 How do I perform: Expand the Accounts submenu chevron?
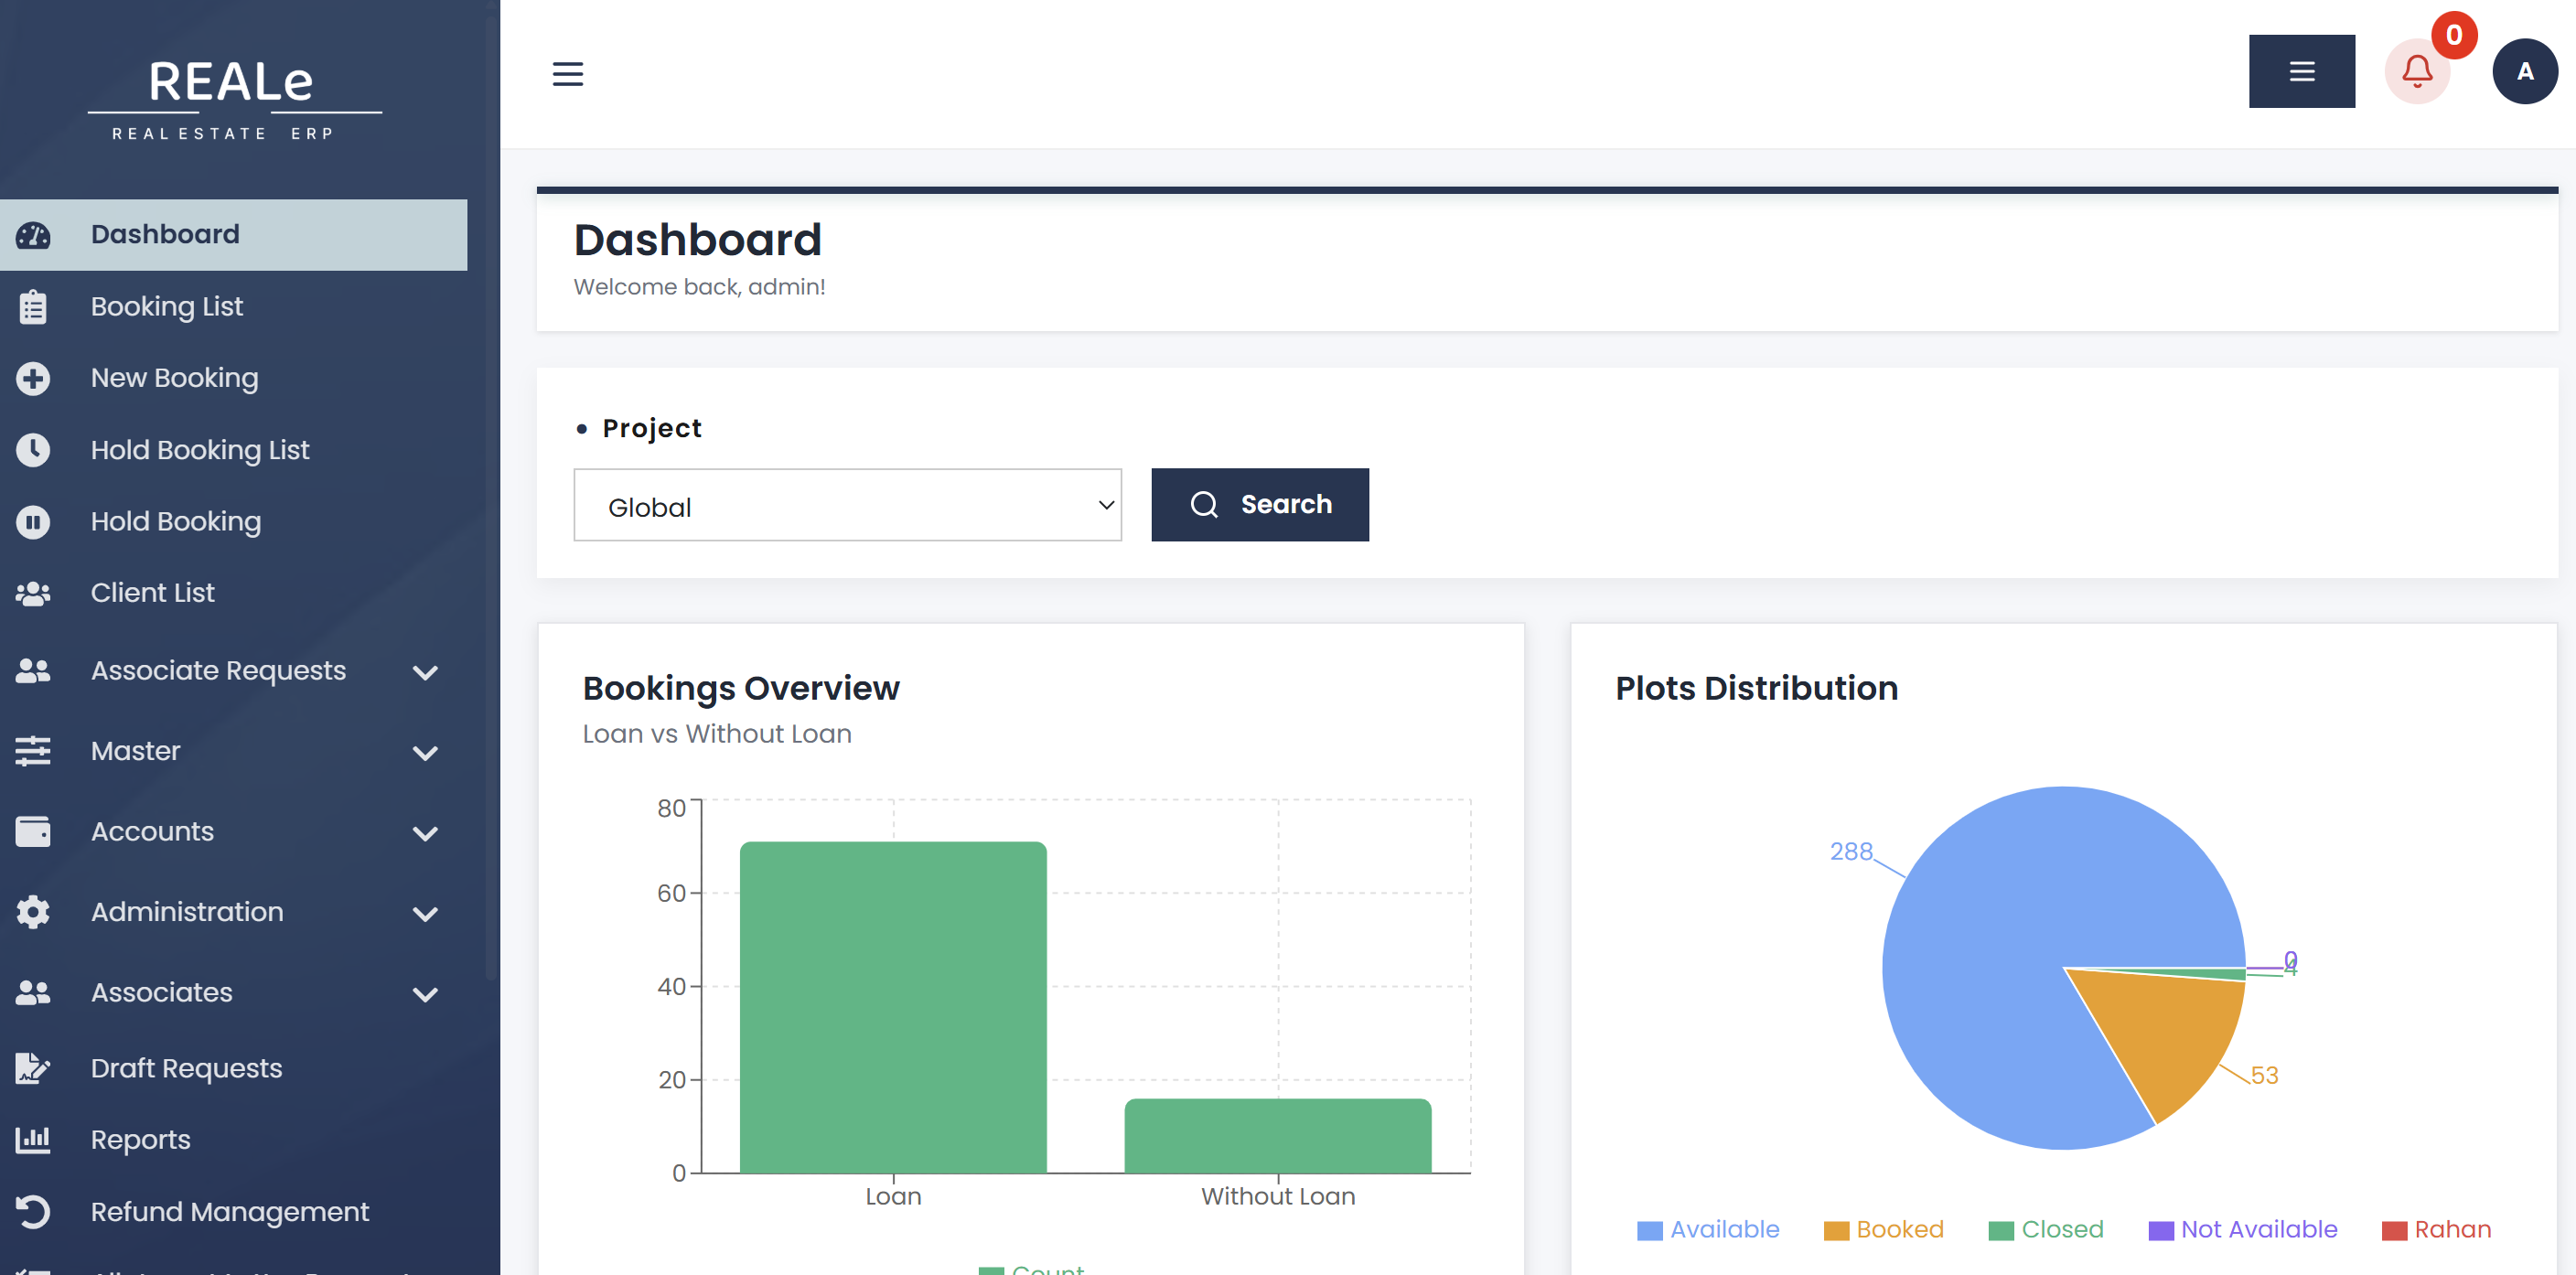(426, 833)
